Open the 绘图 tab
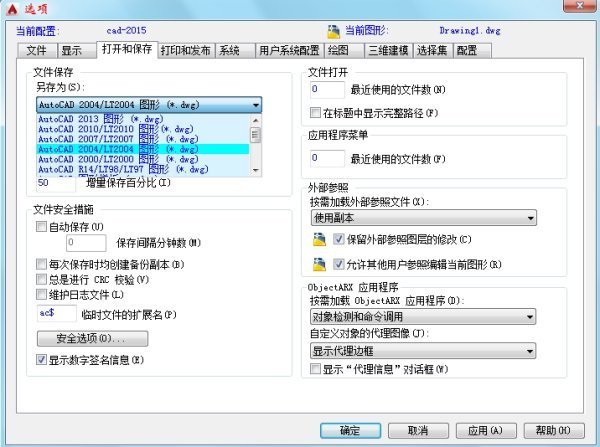 point(344,51)
